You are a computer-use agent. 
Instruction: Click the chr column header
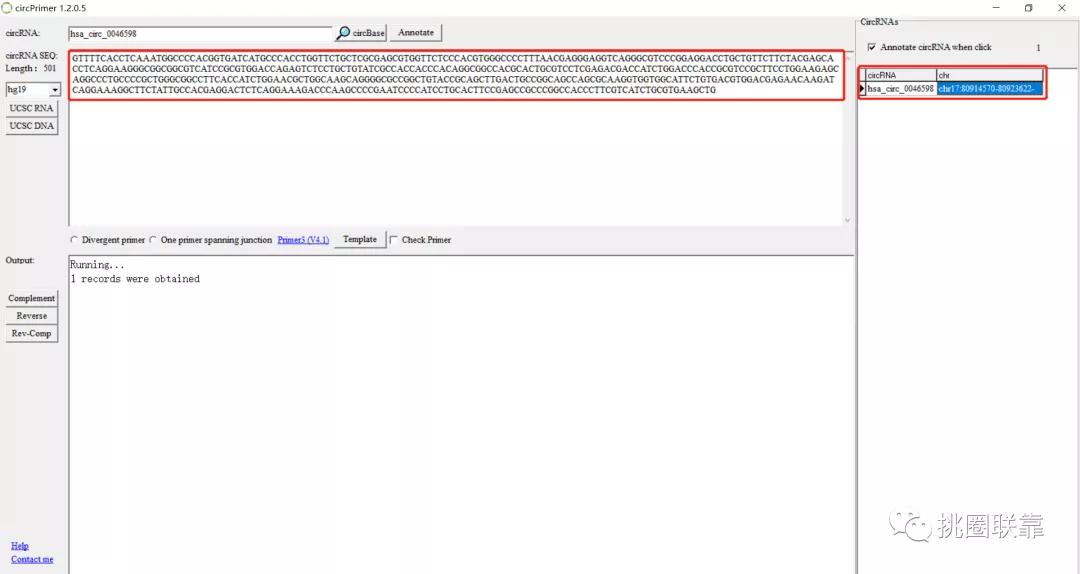pyautogui.click(x=988, y=75)
